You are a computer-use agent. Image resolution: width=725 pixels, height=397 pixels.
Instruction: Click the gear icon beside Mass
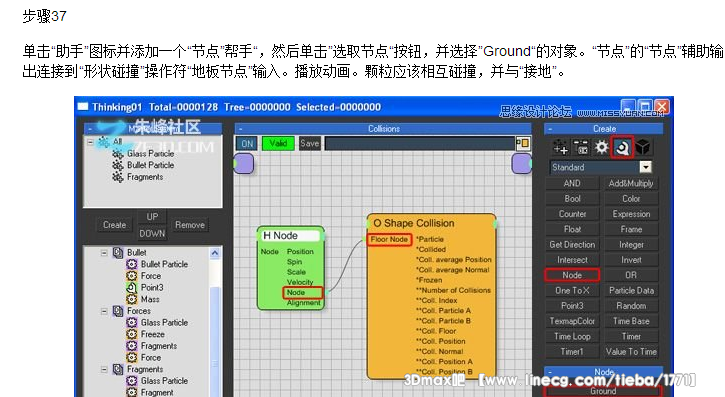132,299
